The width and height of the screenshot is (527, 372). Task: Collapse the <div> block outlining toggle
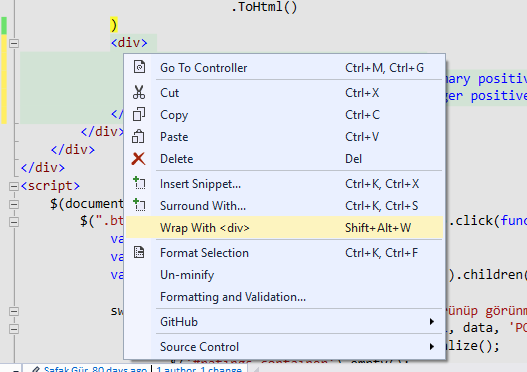pyautogui.click(x=14, y=43)
